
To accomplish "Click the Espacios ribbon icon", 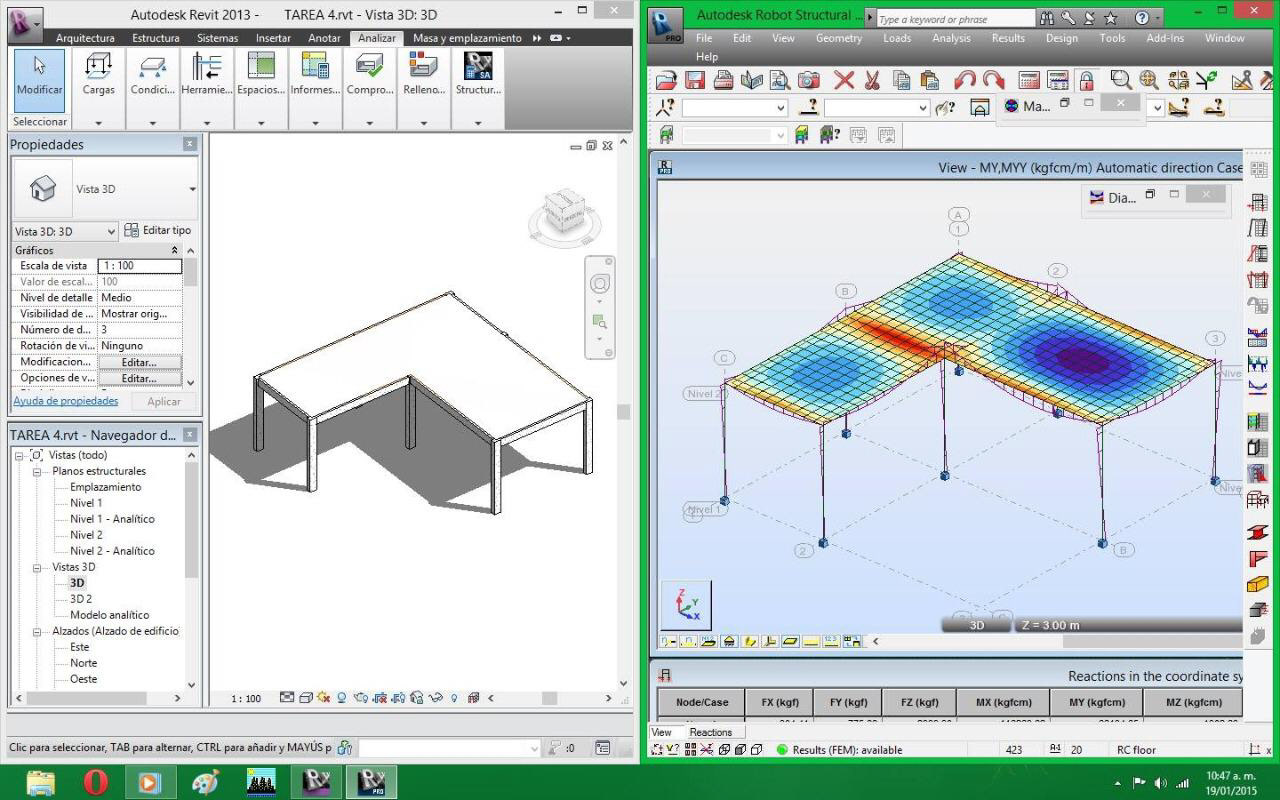I will coord(261,75).
